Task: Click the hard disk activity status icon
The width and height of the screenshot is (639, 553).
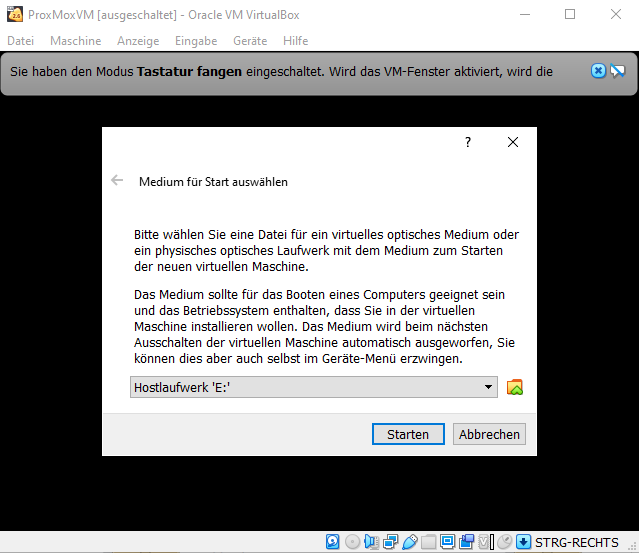Action: point(333,542)
